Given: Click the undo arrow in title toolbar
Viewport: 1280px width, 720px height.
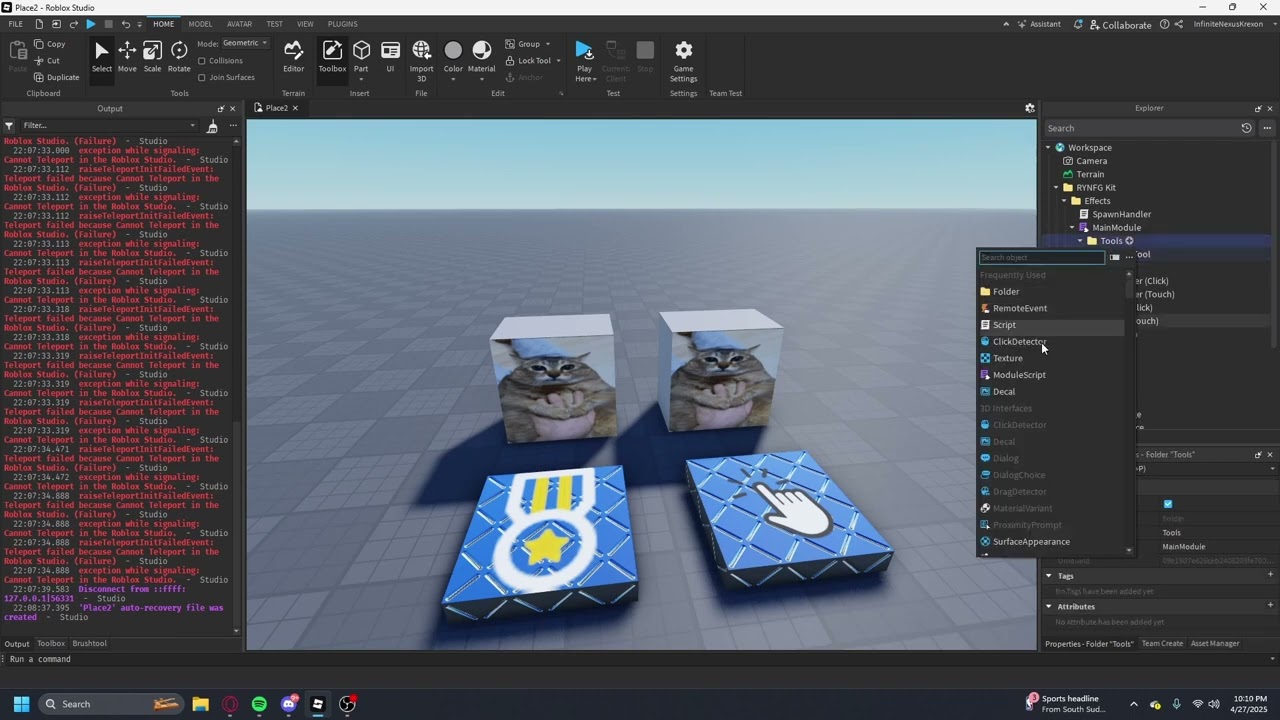Looking at the screenshot, I should point(125,24).
